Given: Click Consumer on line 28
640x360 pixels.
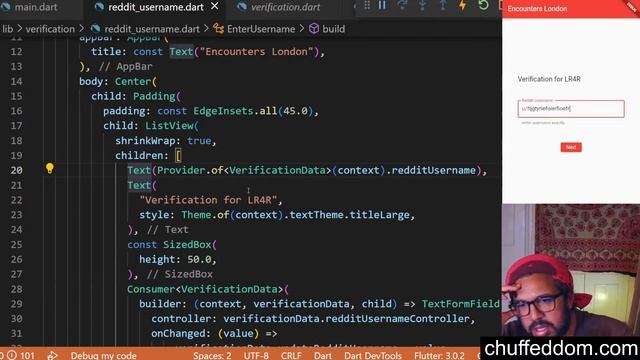Looking at the screenshot, I should point(151,289).
